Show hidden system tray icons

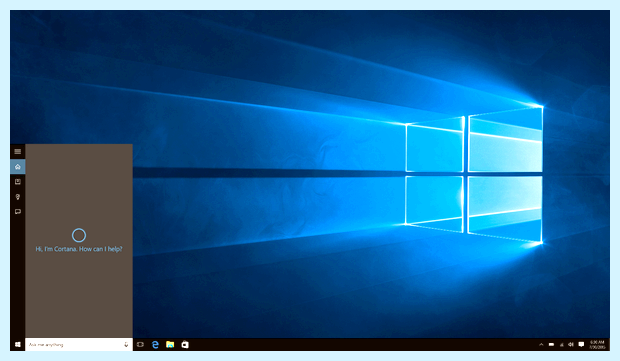(541, 344)
